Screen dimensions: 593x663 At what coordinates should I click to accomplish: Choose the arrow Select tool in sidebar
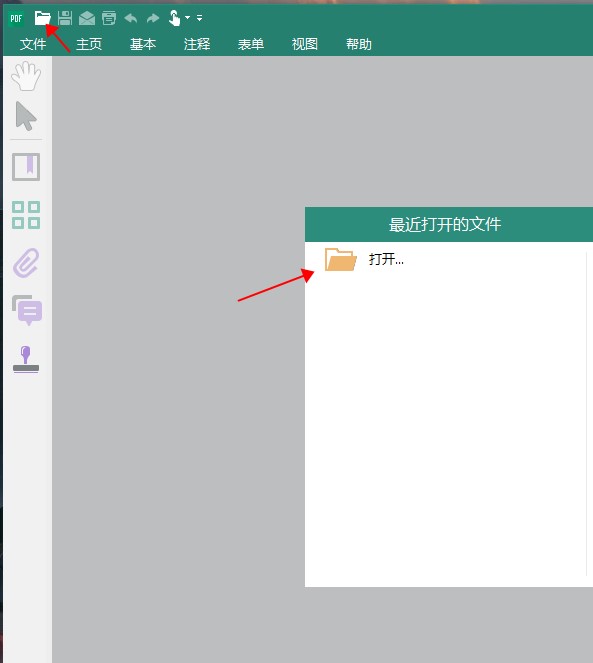26,116
